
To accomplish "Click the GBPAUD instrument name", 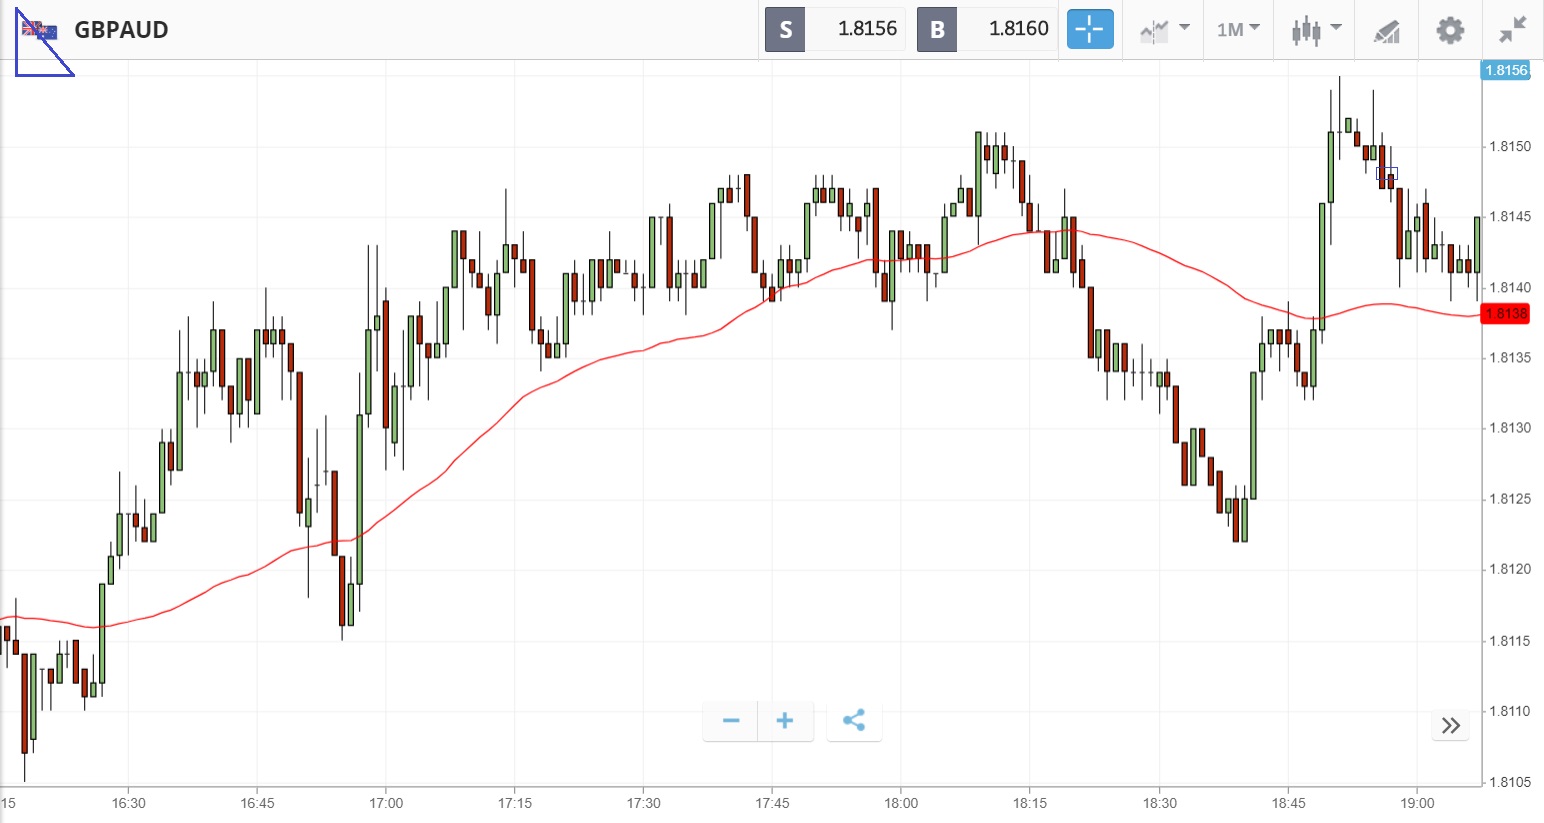I will pos(121,30).
